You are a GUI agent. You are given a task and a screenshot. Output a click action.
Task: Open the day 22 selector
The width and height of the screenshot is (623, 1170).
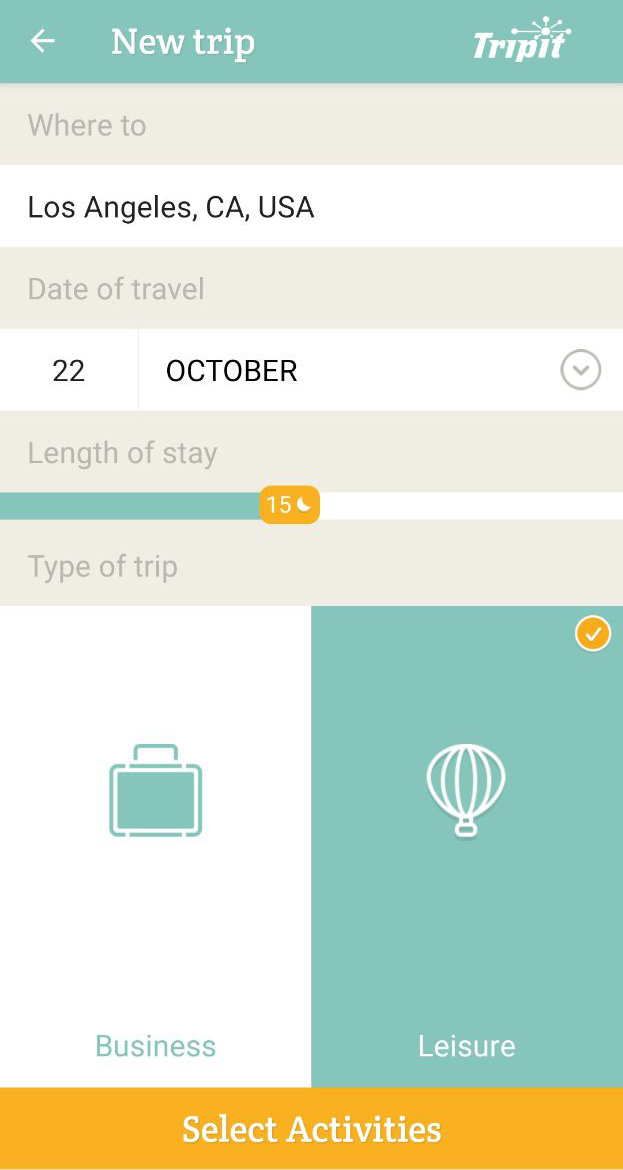(69, 371)
